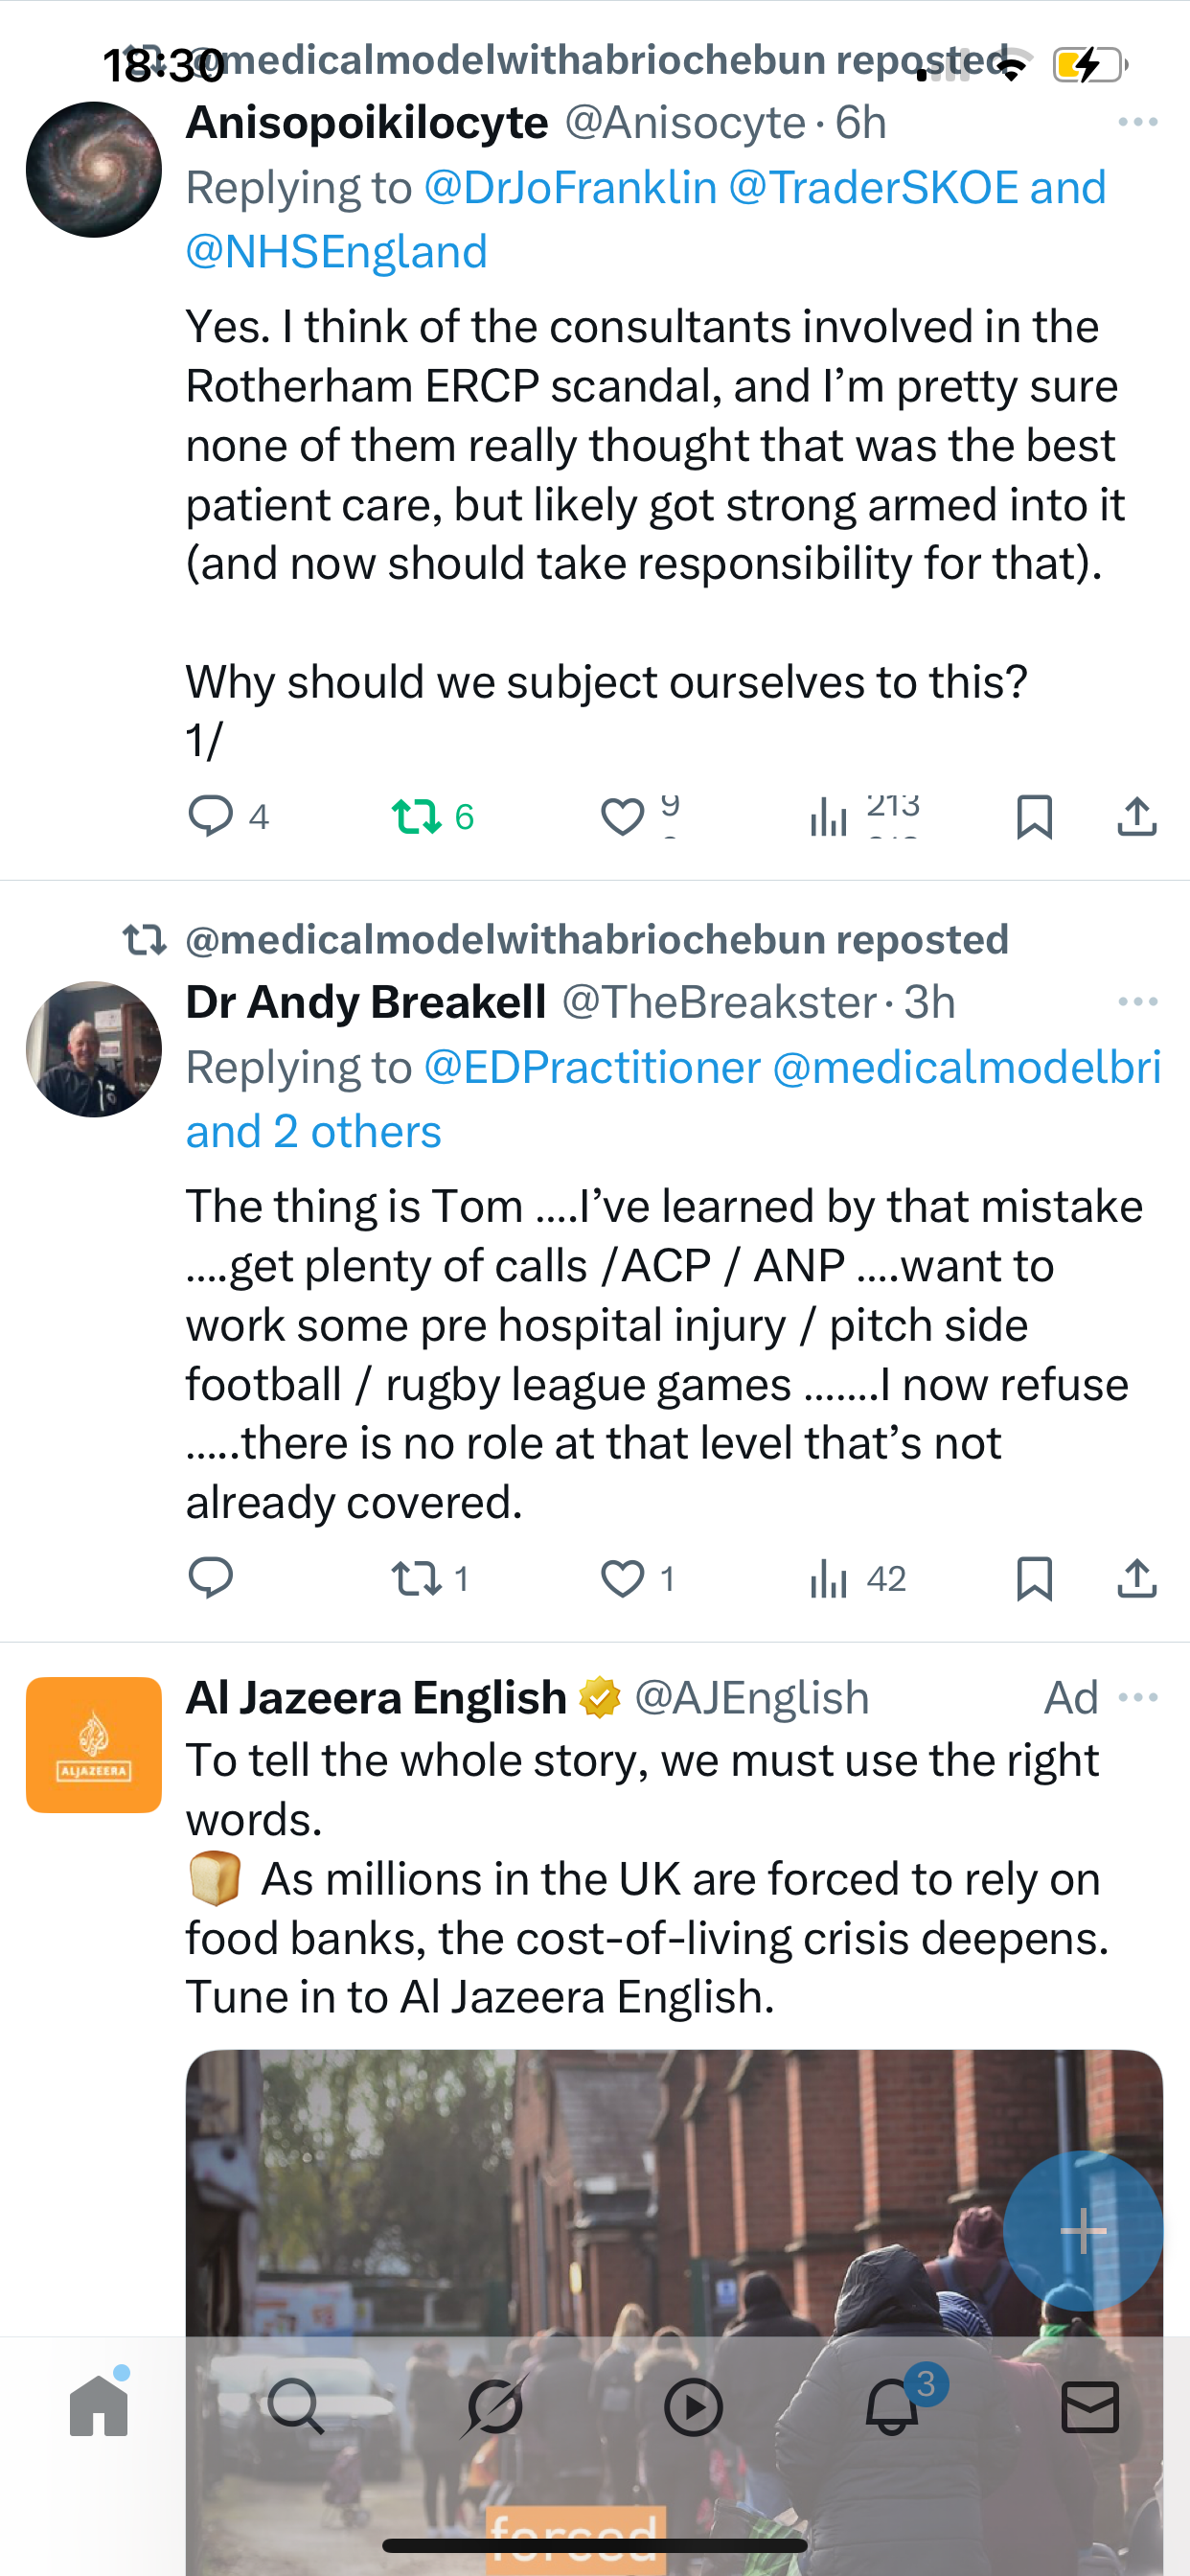Open the Grok tab icon
1190x2576 pixels.
pyautogui.click(x=494, y=2406)
